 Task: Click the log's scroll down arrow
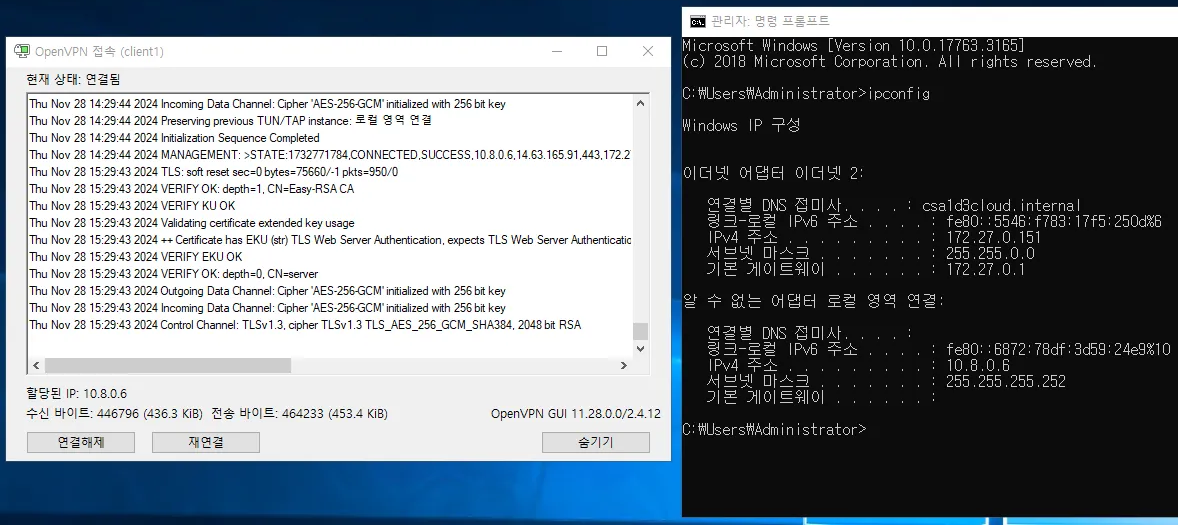(x=640, y=348)
